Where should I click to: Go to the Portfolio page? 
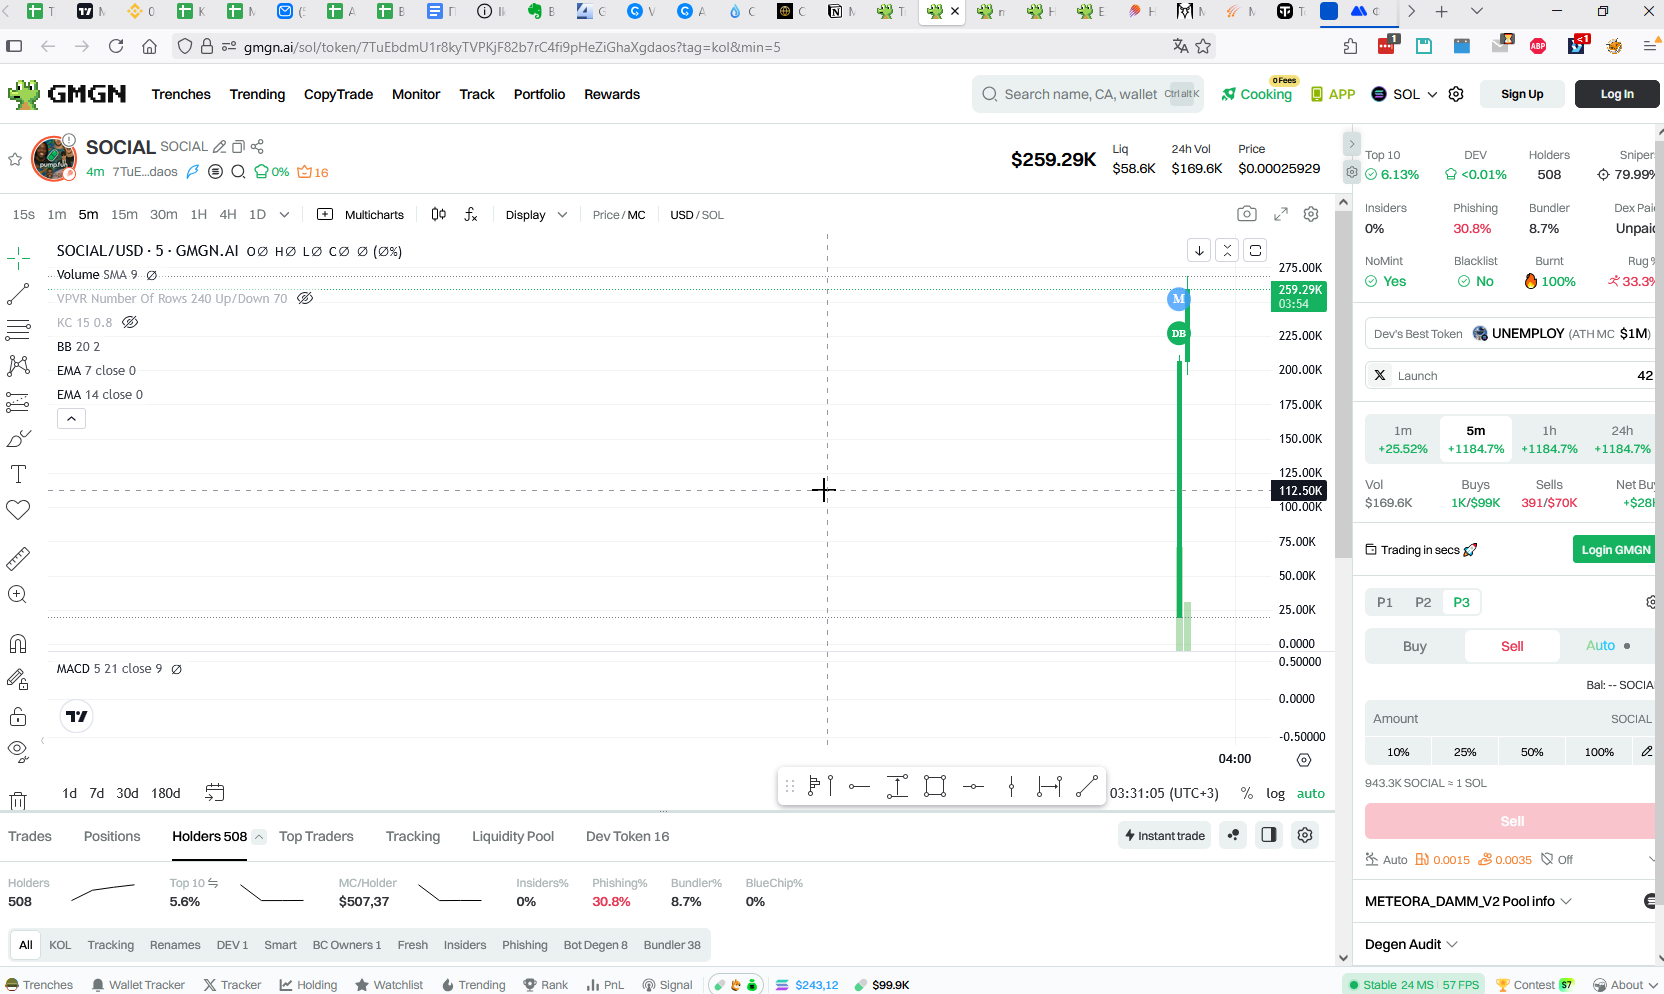pyautogui.click(x=539, y=94)
